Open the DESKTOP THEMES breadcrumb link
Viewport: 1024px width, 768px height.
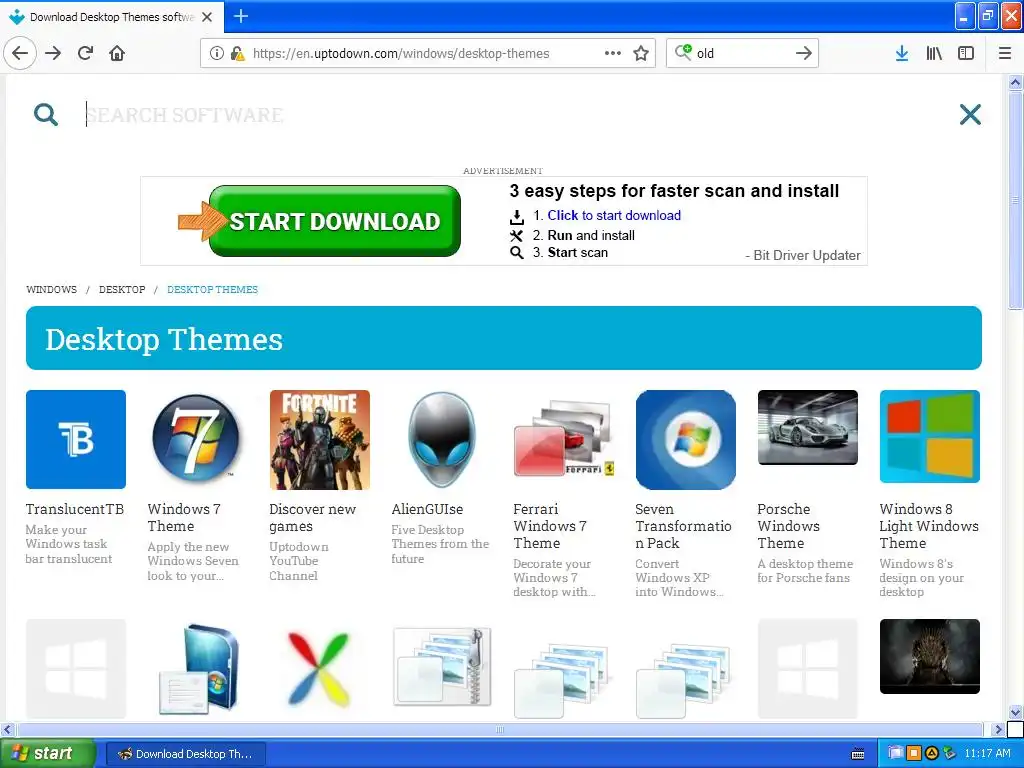212,289
